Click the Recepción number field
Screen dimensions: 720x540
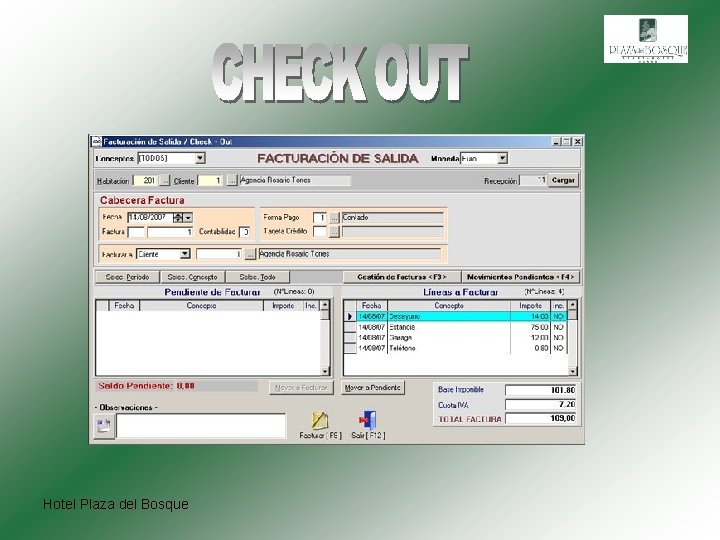pos(533,180)
